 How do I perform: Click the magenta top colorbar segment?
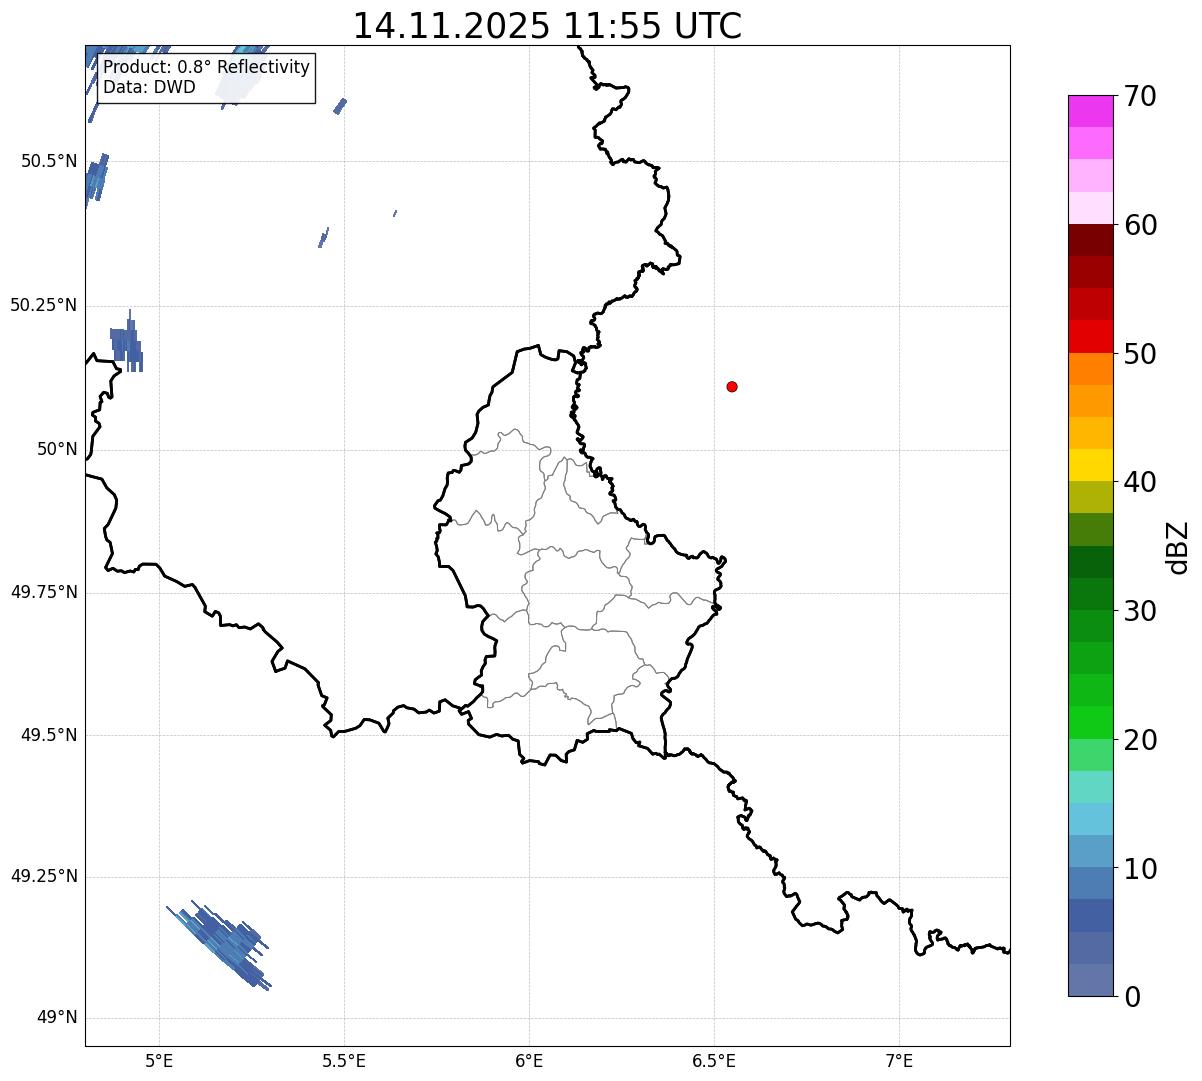click(x=1090, y=111)
